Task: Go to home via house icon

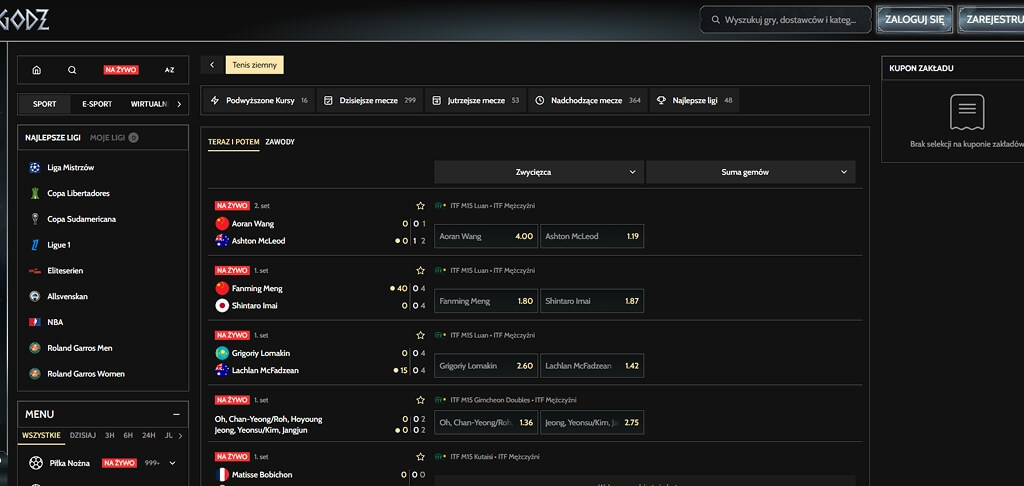Action: (37, 70)
